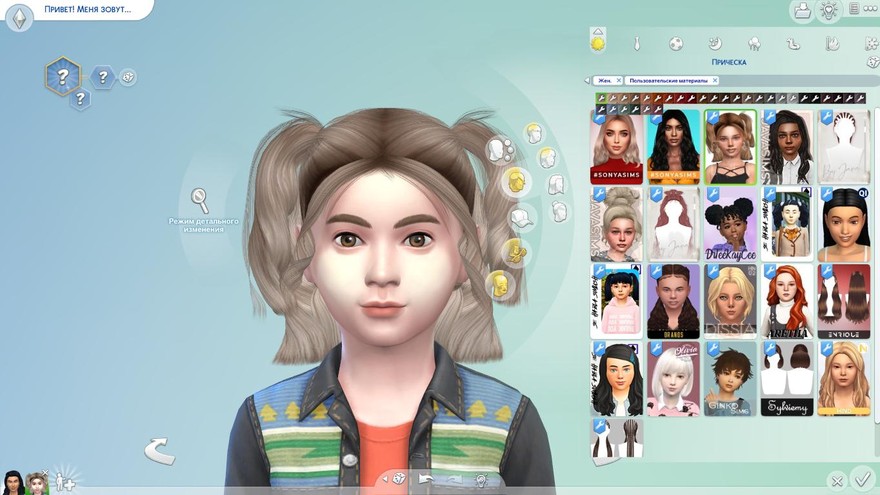880x495 pixels.
Task: Select the swimwear duck outfit category
Action: 793,44
